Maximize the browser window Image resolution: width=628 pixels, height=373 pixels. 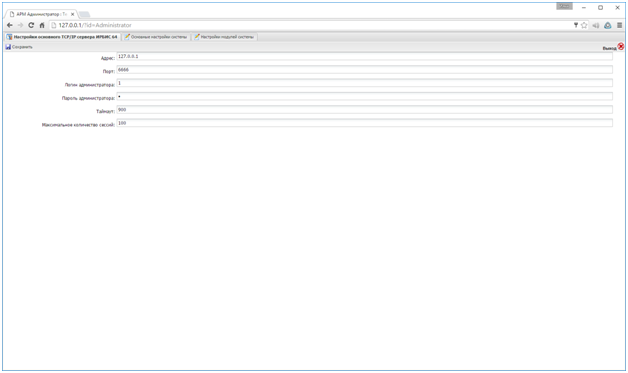pyautogui.click(x=600, y=8)
